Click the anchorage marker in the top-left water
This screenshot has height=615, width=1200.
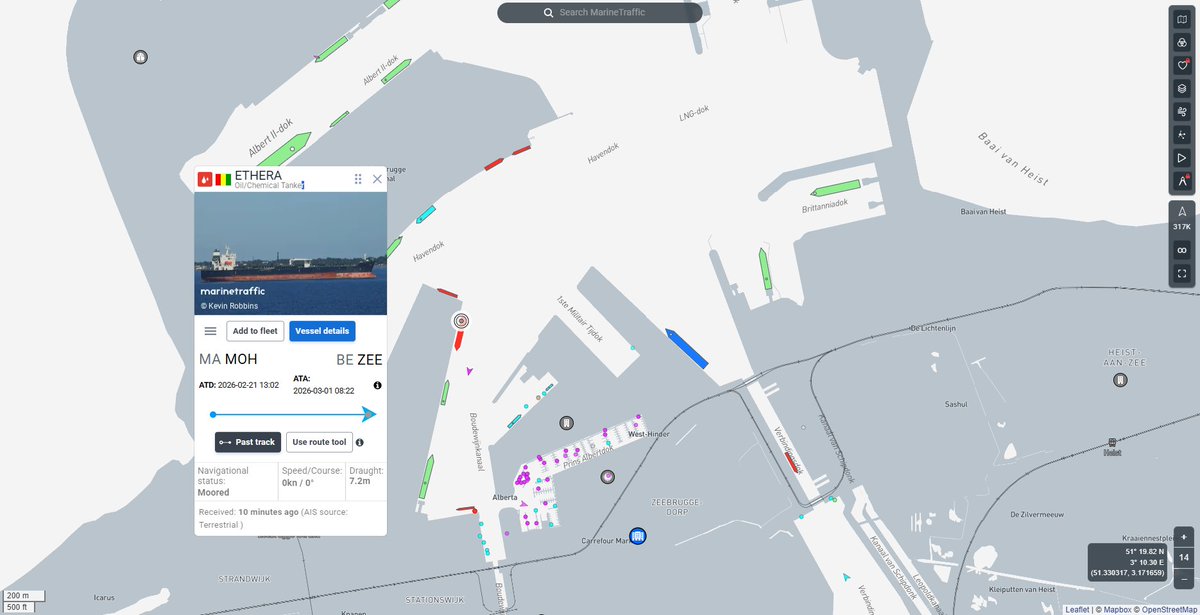click(140, 57)
